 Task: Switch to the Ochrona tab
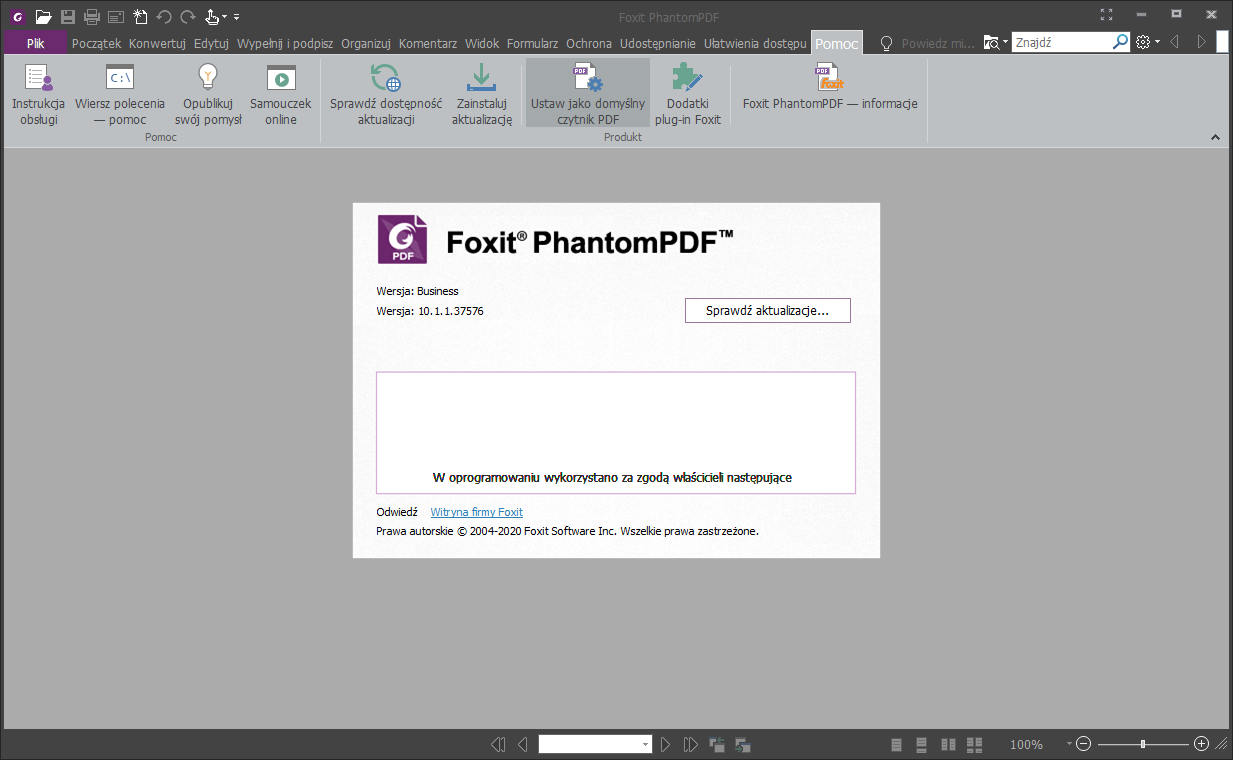click(589, 43)
